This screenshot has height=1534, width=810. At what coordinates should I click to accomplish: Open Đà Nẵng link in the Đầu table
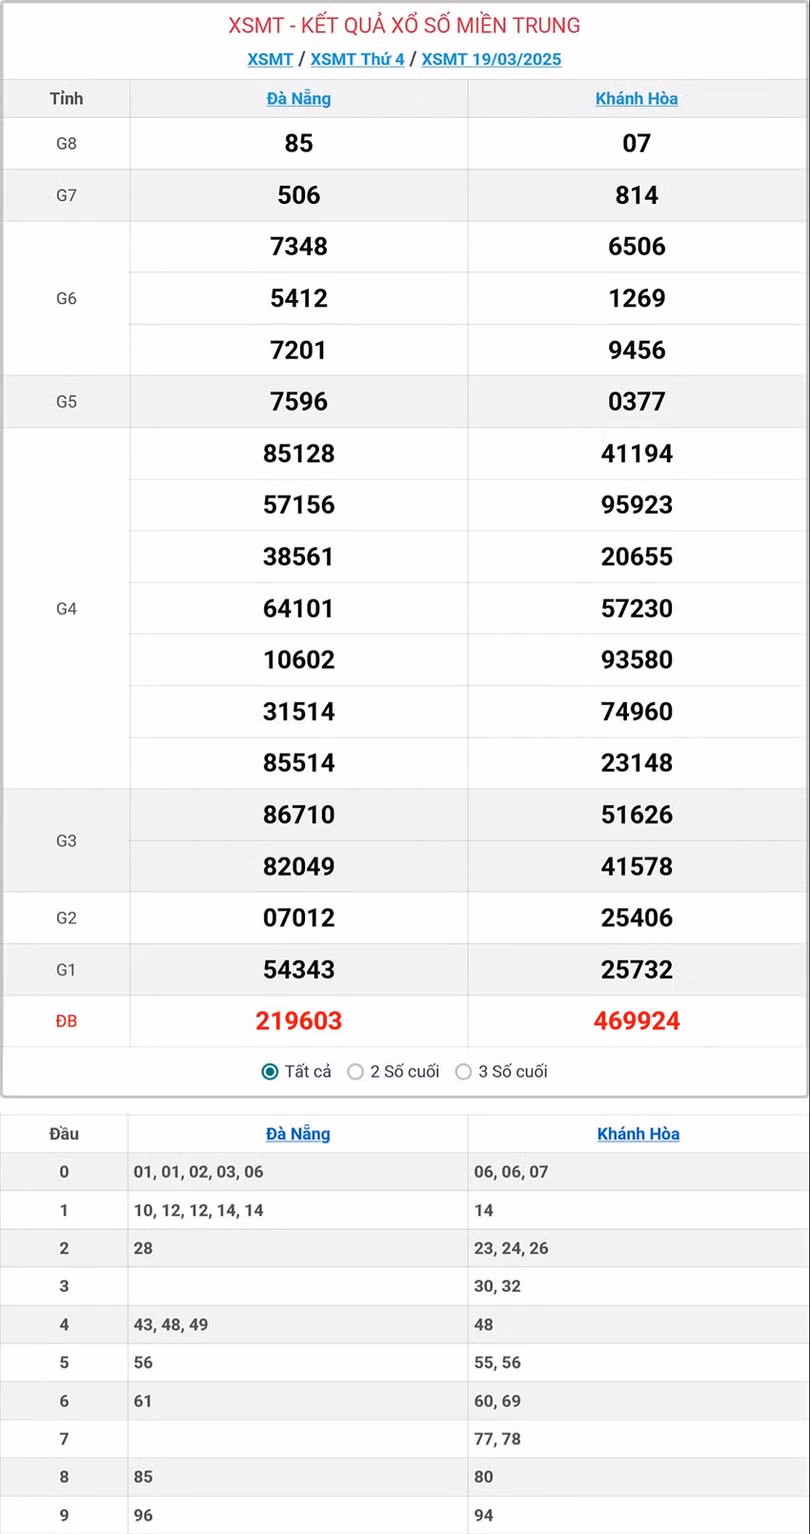[x=298, y=1134]
